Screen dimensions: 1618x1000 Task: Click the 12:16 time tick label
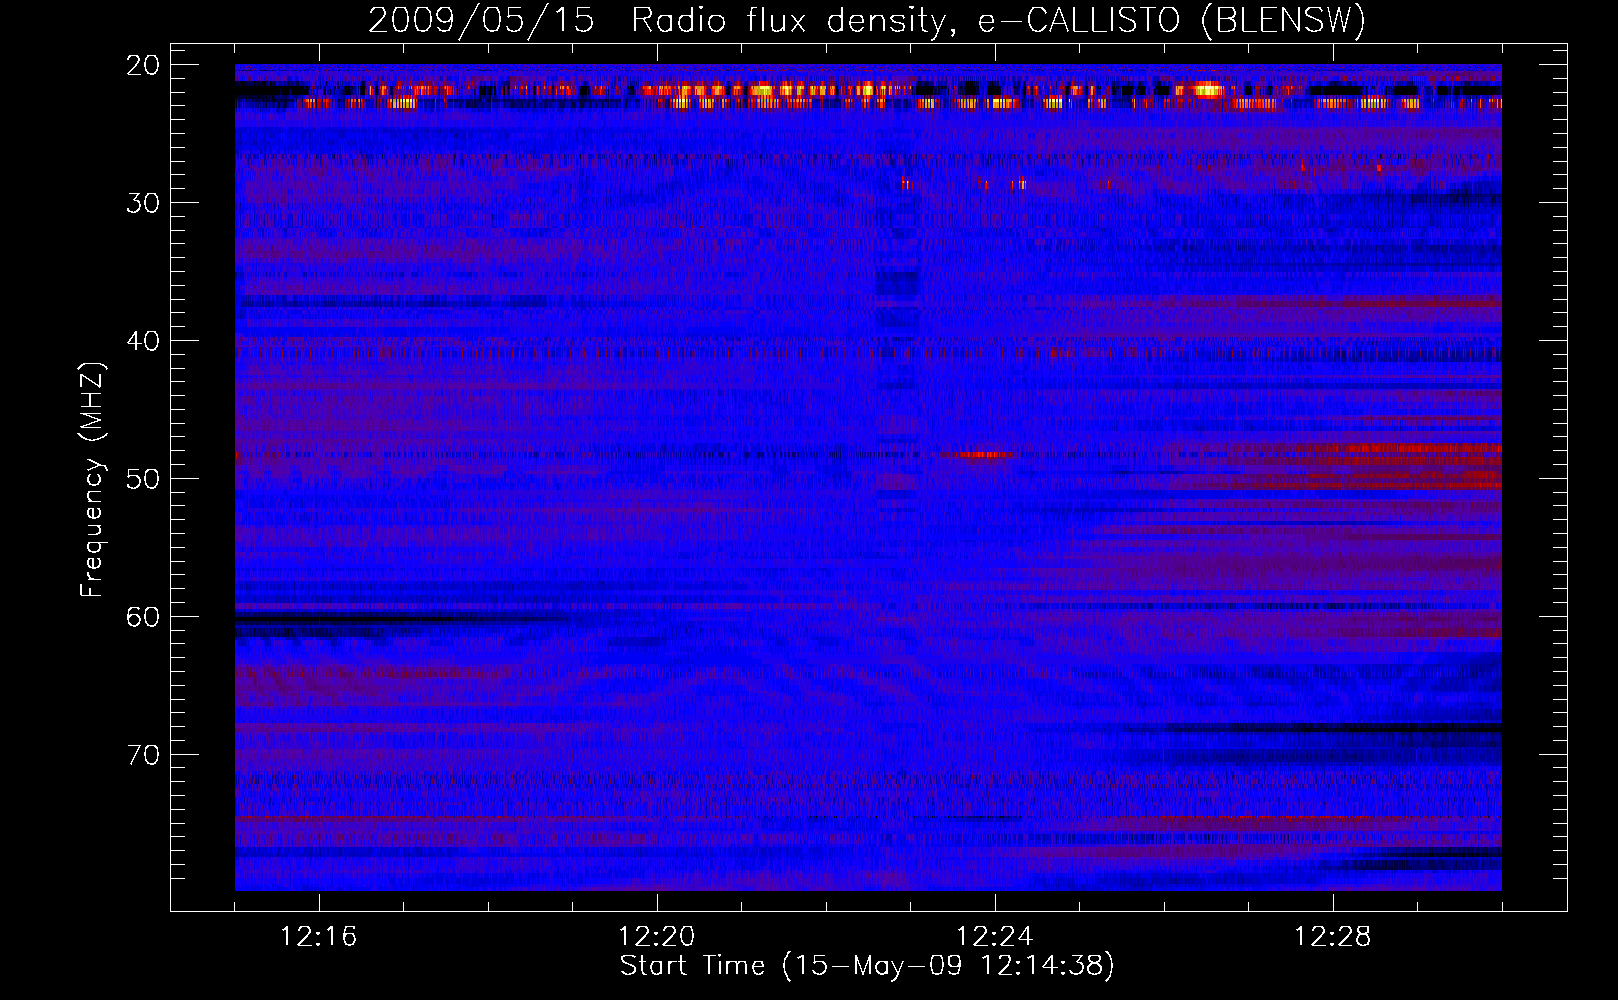(x=318, y=937)
